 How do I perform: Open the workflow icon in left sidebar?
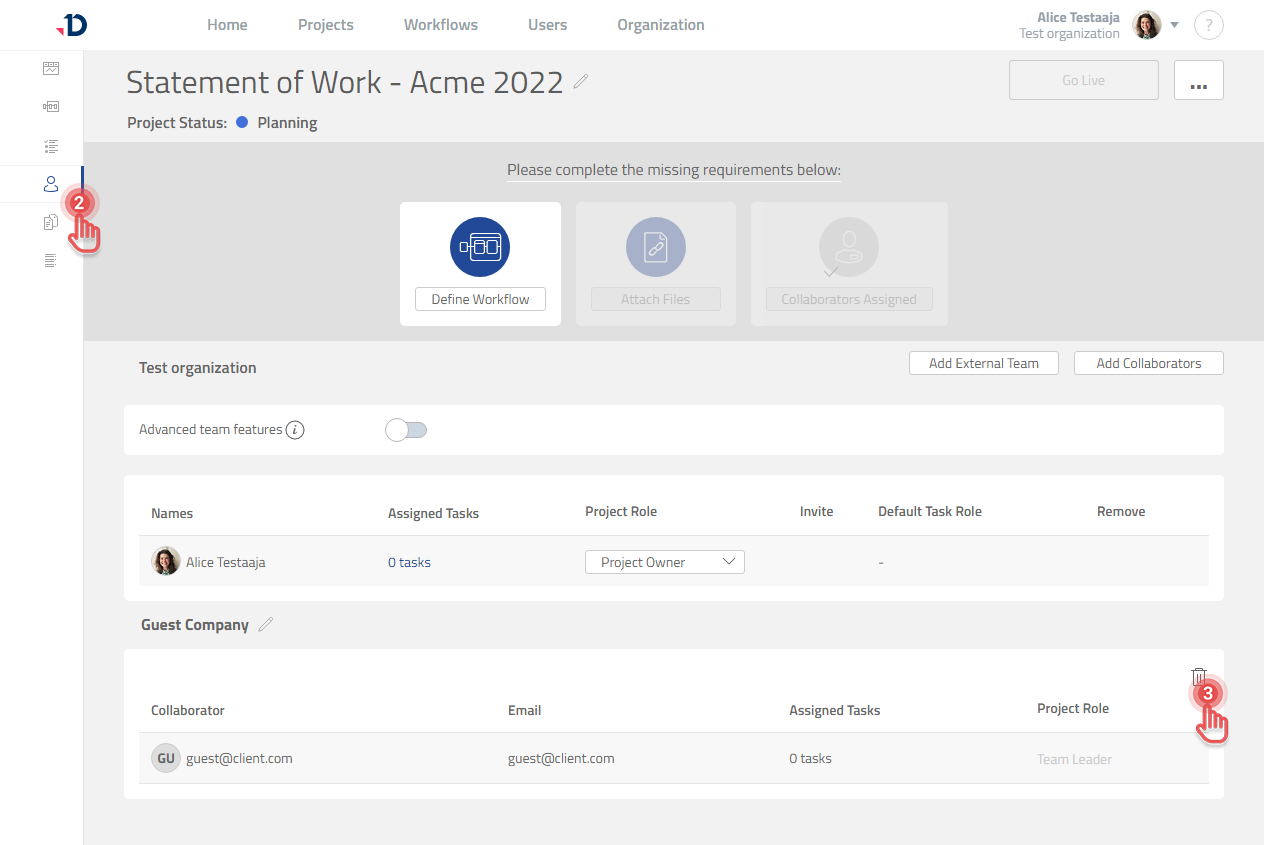[51, 107]
